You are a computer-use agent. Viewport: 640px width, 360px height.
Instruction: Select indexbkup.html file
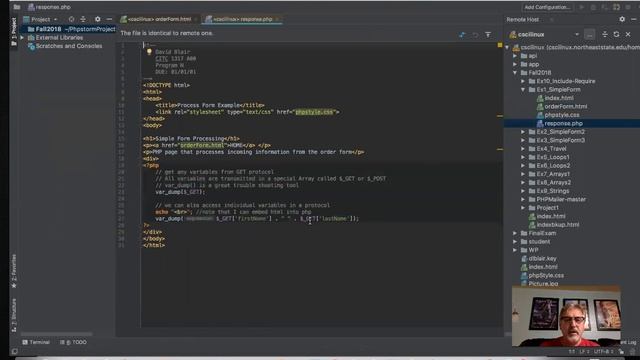[554, 224]
